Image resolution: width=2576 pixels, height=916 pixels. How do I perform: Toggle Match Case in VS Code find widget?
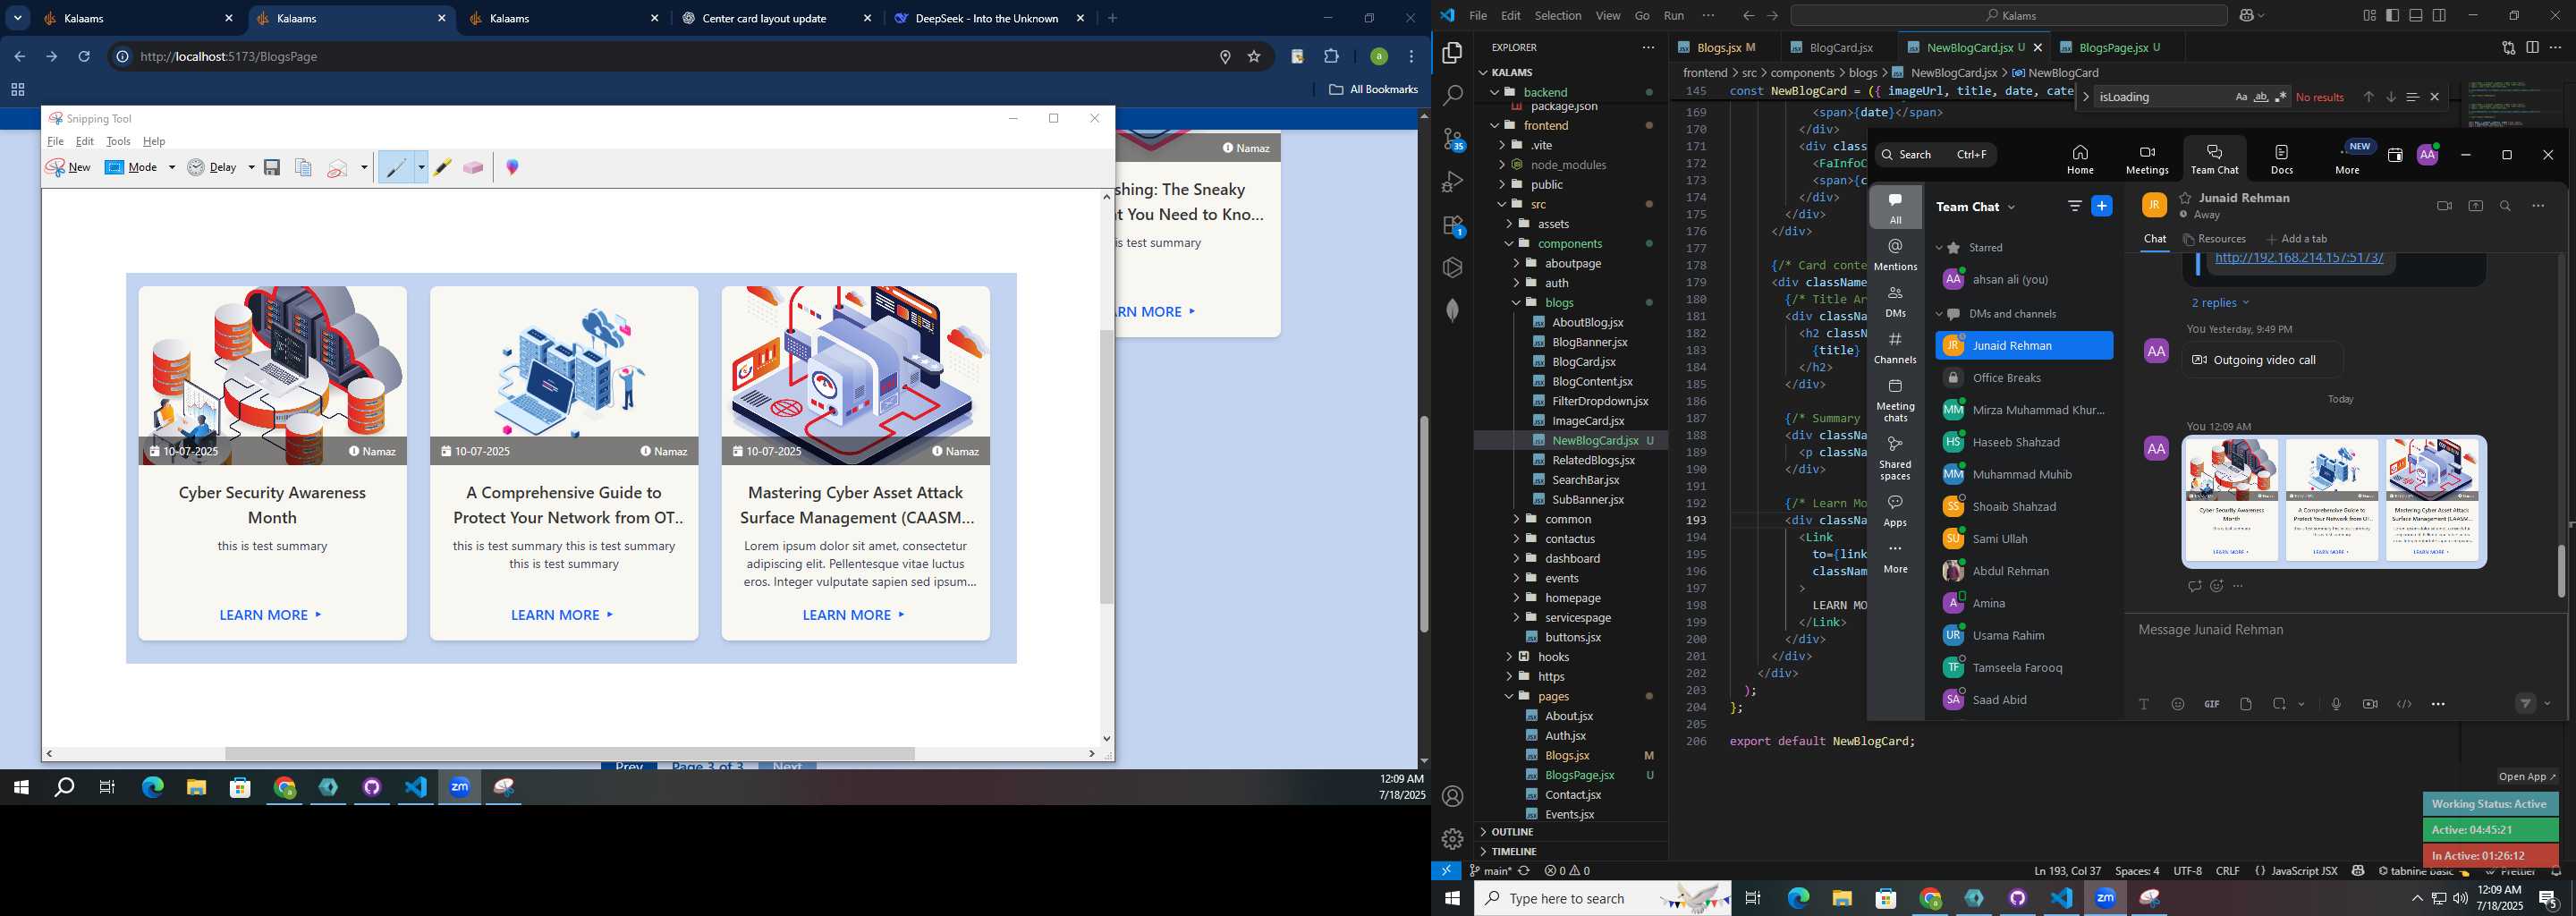(x=2241, y=97)
